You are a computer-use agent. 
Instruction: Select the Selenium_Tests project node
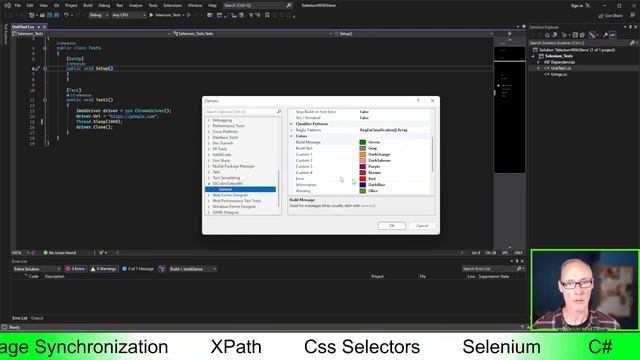pos(559,56)
